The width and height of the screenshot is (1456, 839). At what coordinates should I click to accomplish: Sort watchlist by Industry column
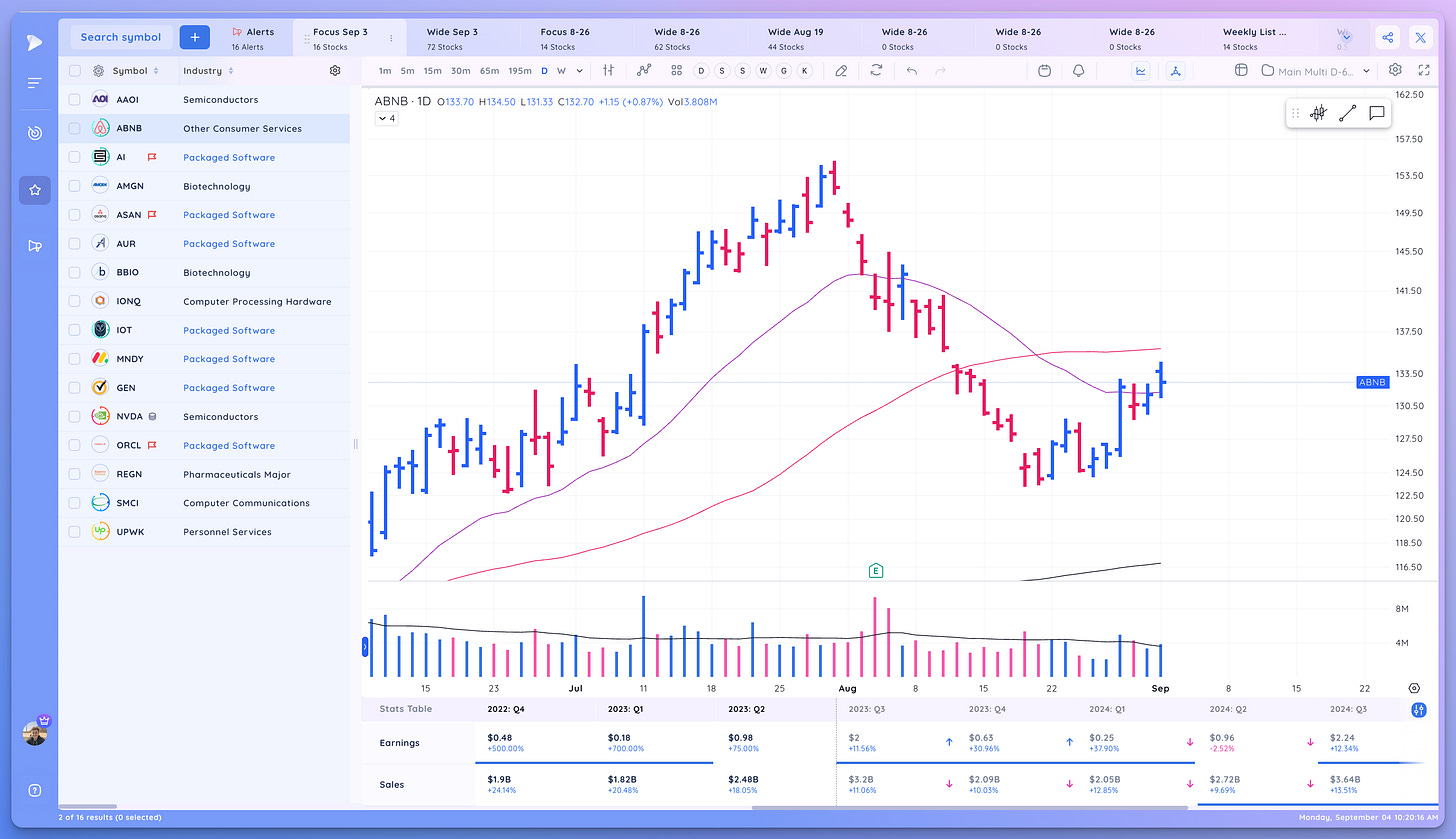coord(208,71)
